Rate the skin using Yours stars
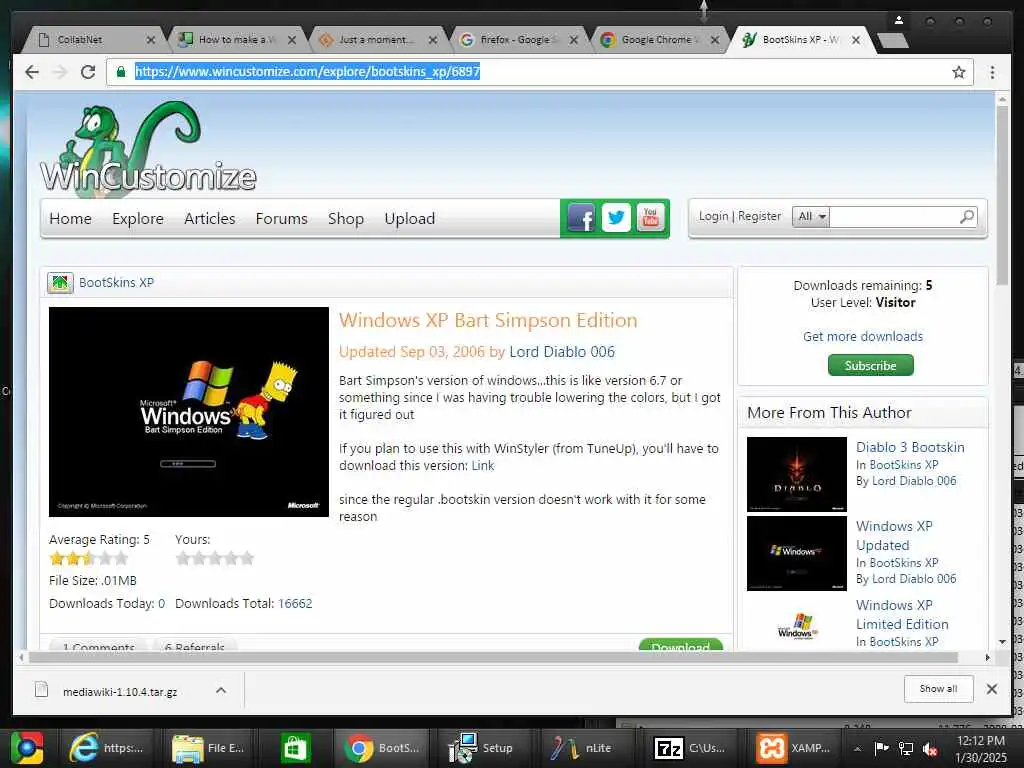The height and width of the screenshot is (768, 1024). pos(215,558)
